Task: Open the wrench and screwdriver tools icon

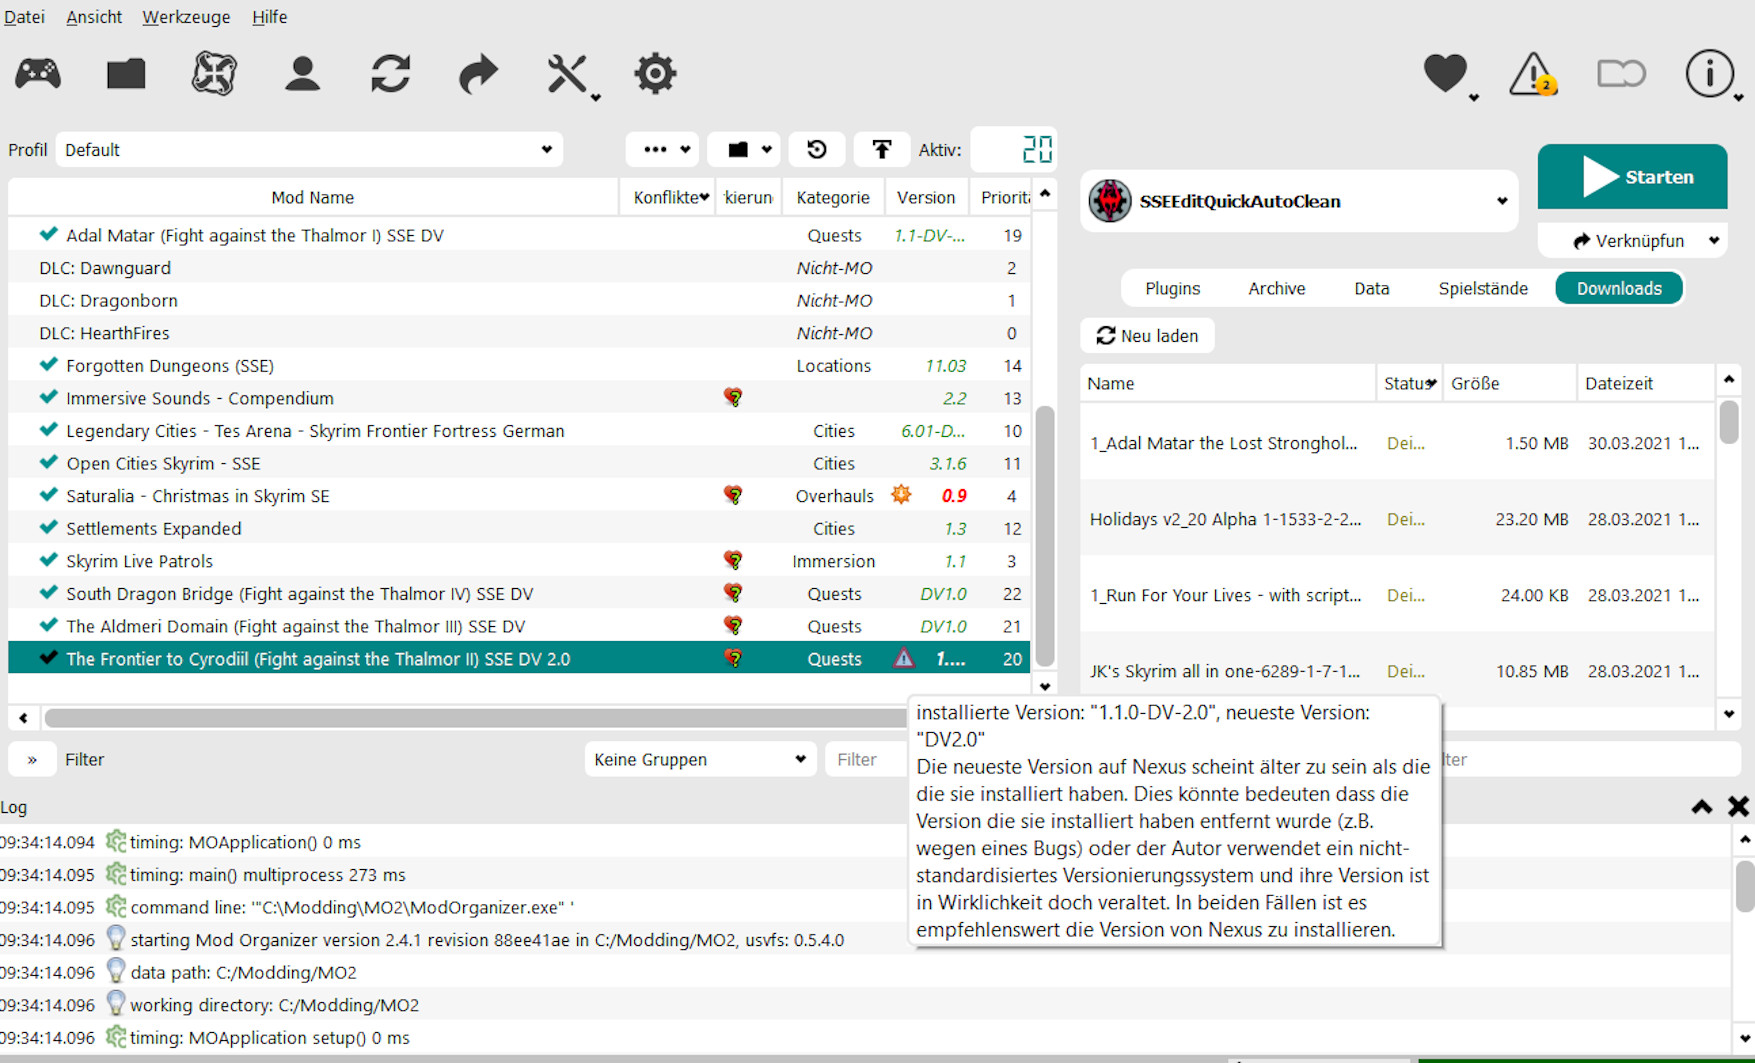Action: click(x=568, y=75)
